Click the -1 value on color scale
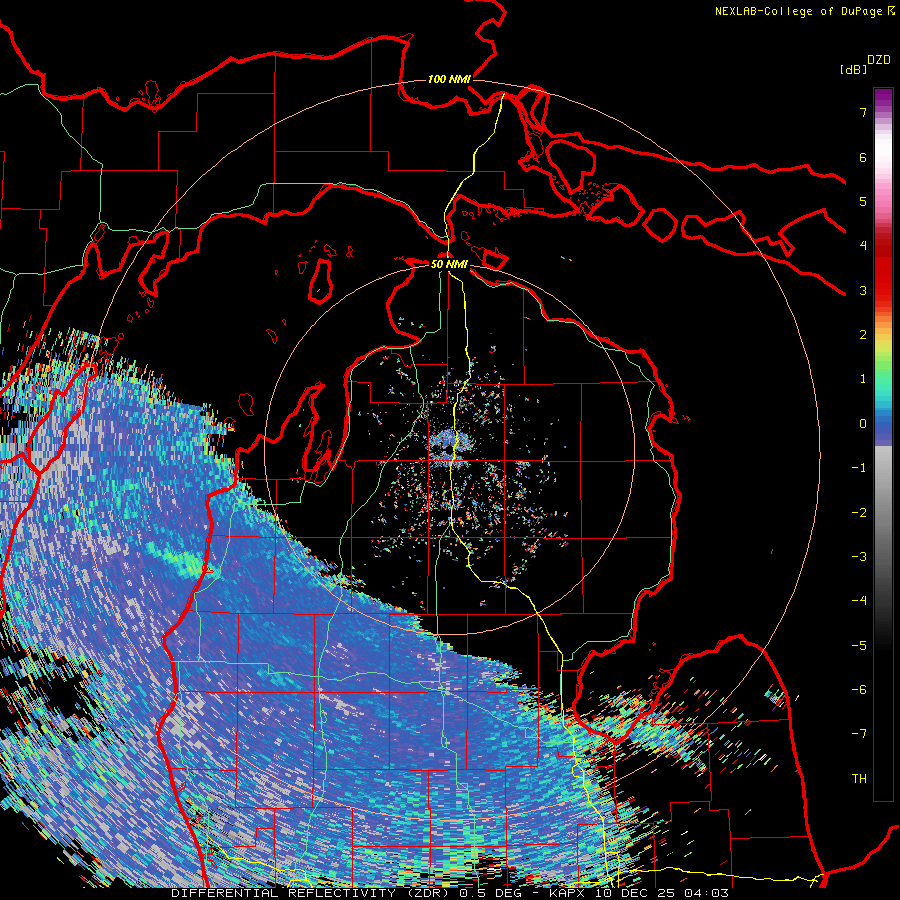 pos(859,468)
